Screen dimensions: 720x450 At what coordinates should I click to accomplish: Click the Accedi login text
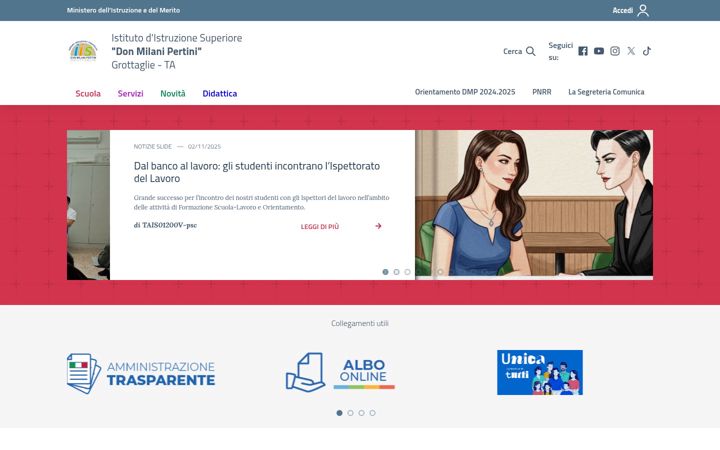[x=622, y=10]
